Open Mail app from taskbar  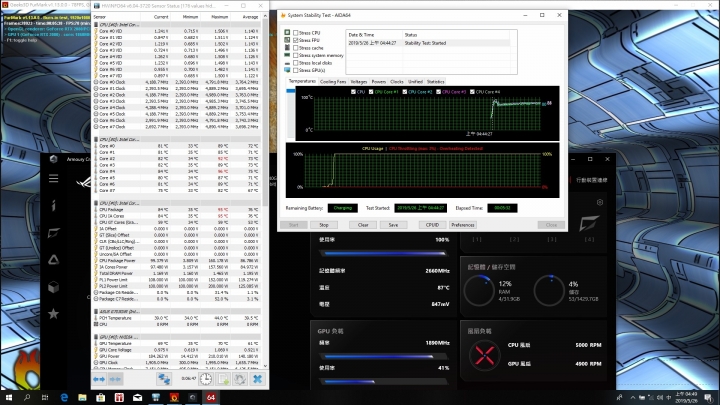137,398
